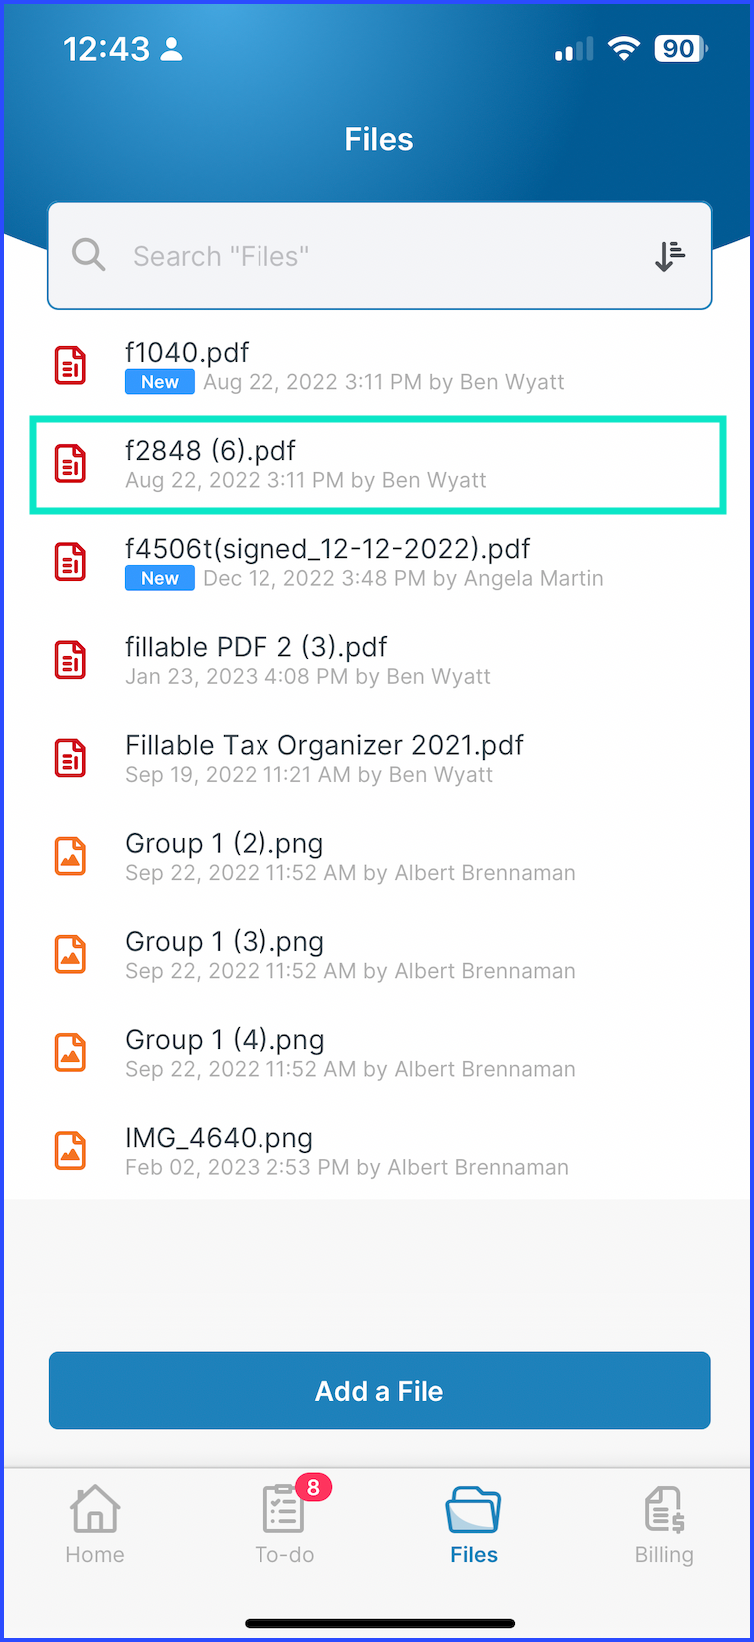Tap the image icon beside IMG_4640.png

70,1151
